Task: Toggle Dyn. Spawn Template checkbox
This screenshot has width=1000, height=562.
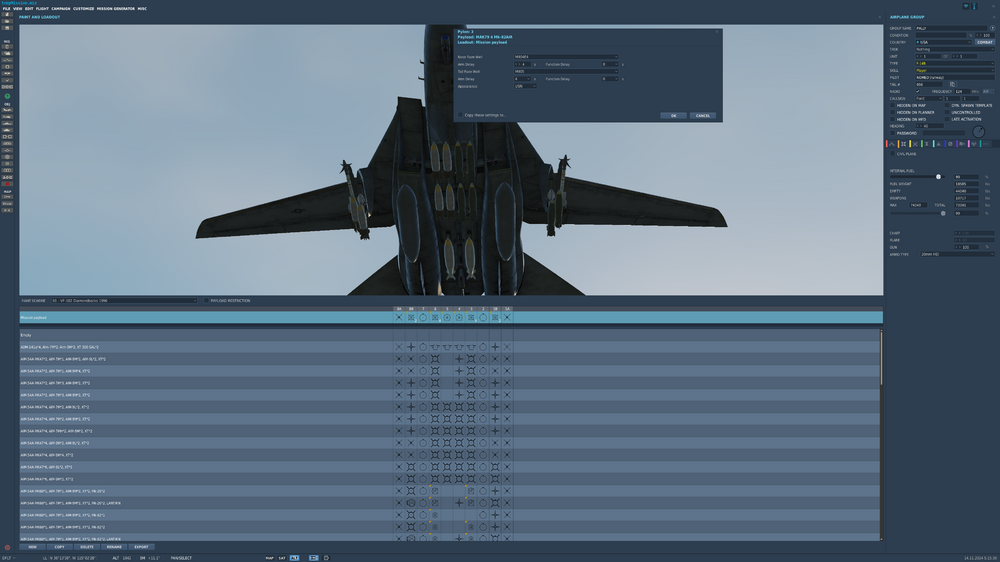Action: [948, 105]
